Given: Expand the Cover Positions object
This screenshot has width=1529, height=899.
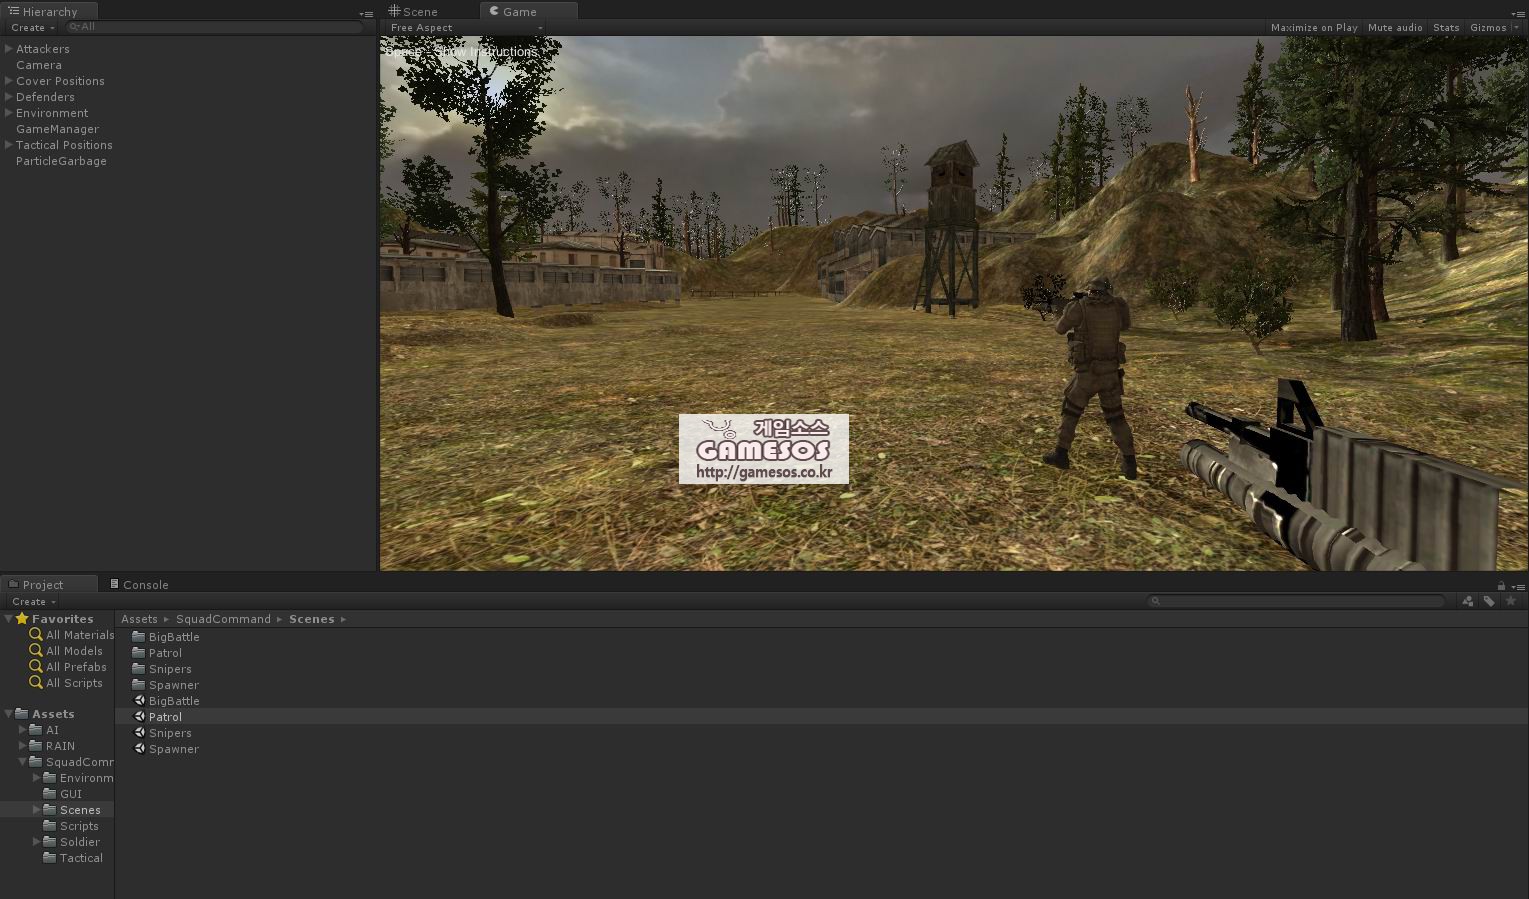Looking at the screenshot, I should pos(9,81).
